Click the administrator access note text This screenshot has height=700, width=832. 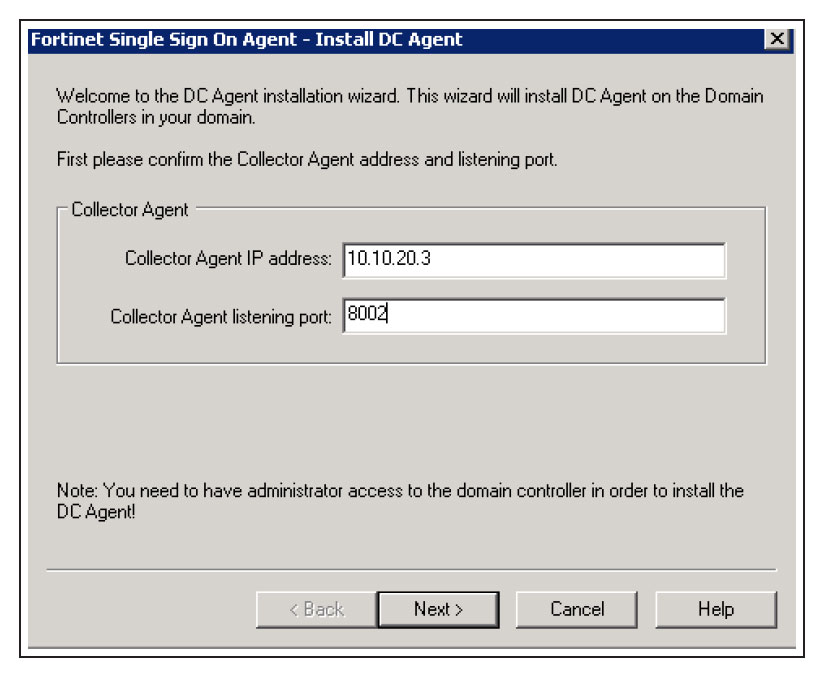pos(400,500)
